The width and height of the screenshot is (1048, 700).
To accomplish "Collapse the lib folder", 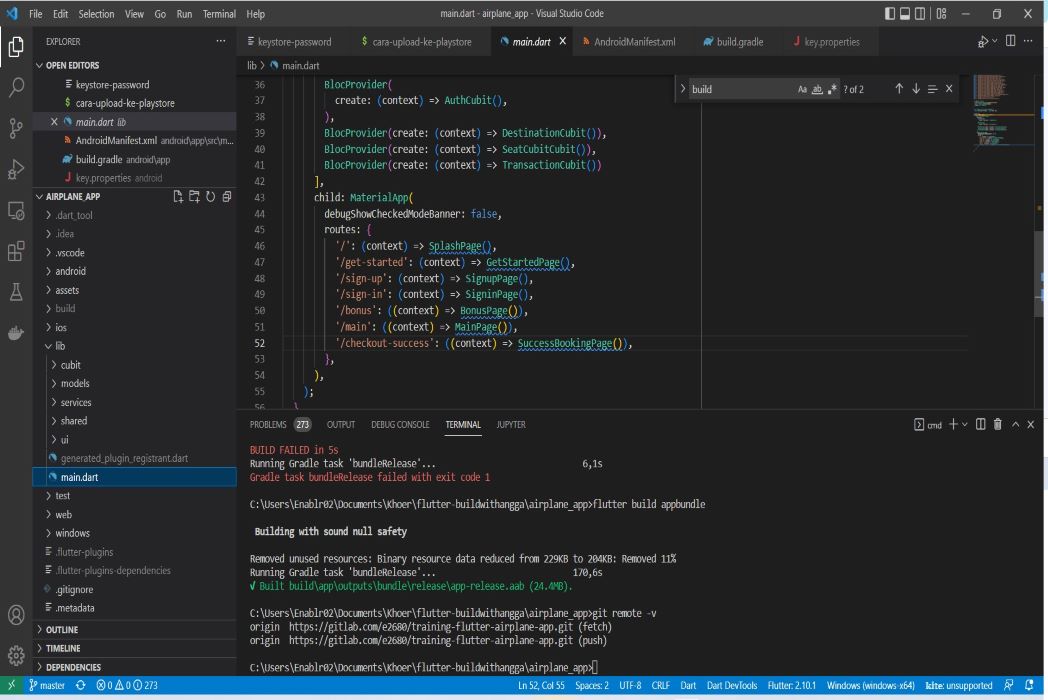I will [x=61, y=346].
